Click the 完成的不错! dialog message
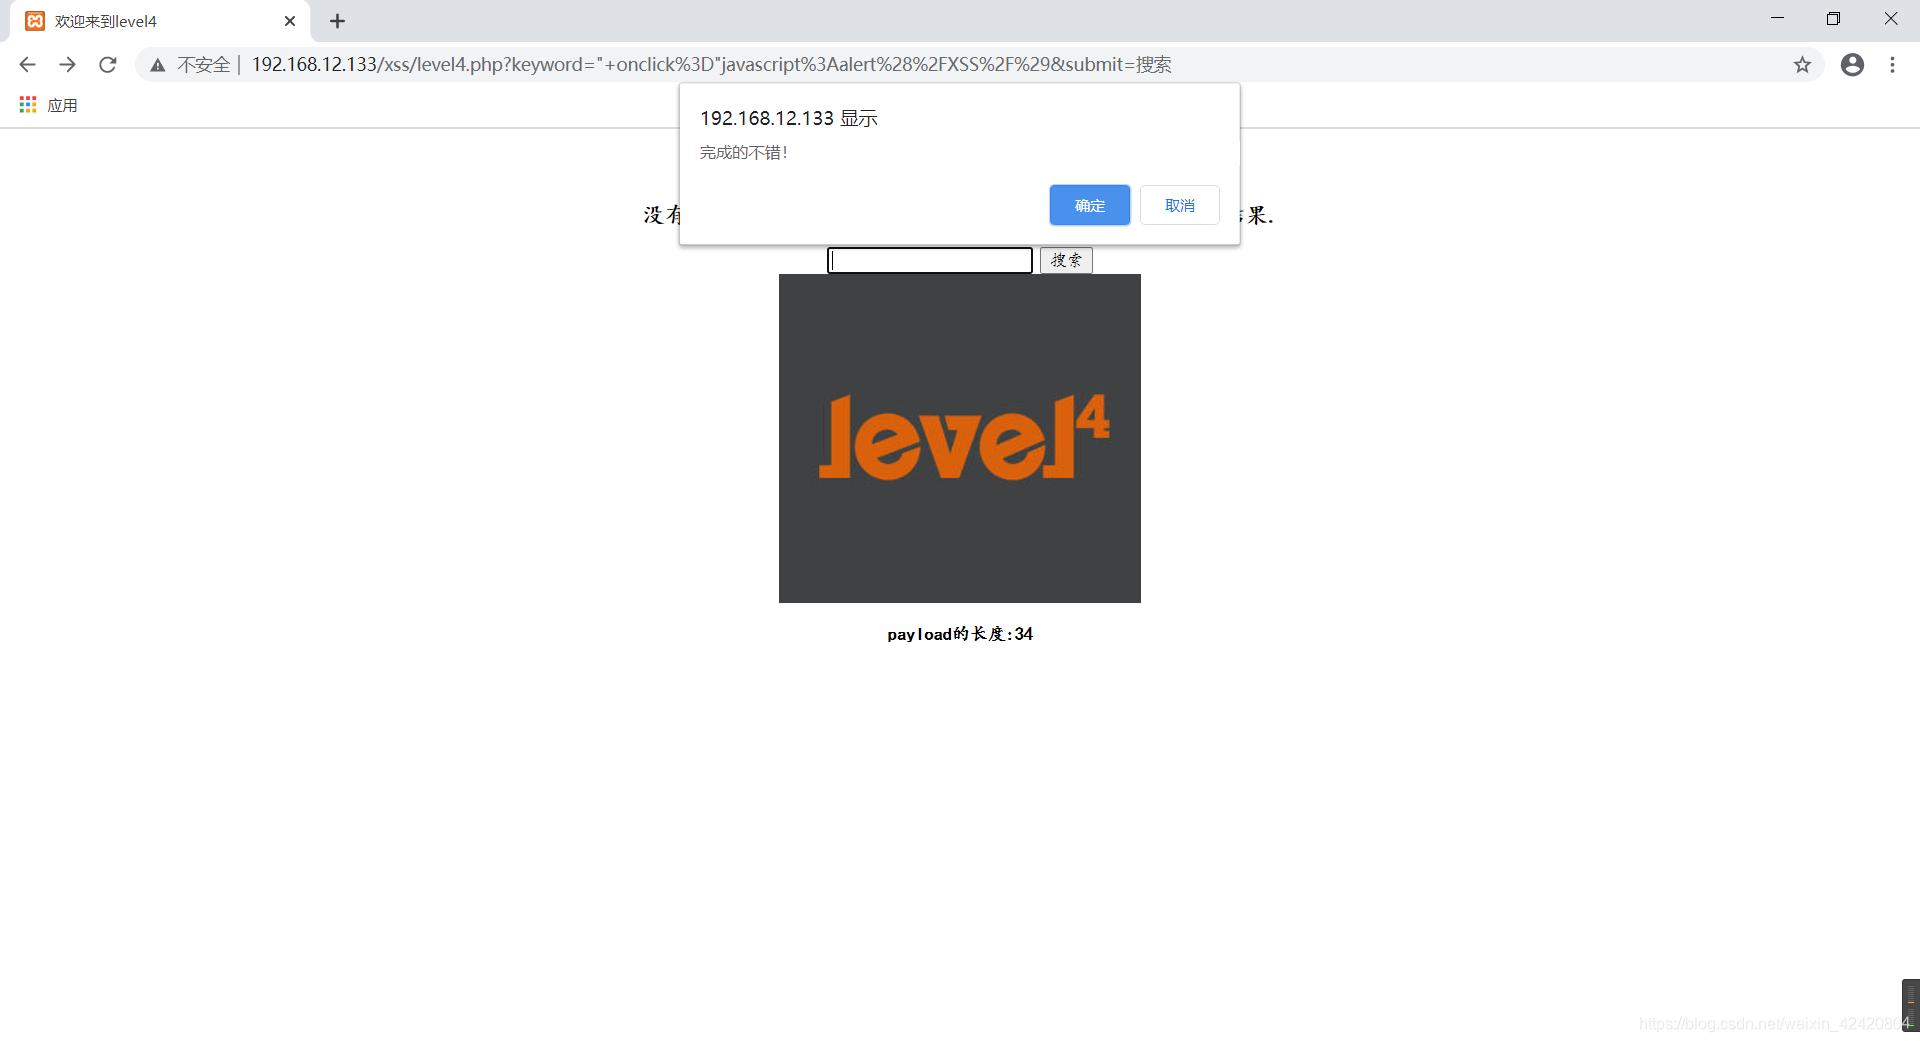 tap(743, 152)
